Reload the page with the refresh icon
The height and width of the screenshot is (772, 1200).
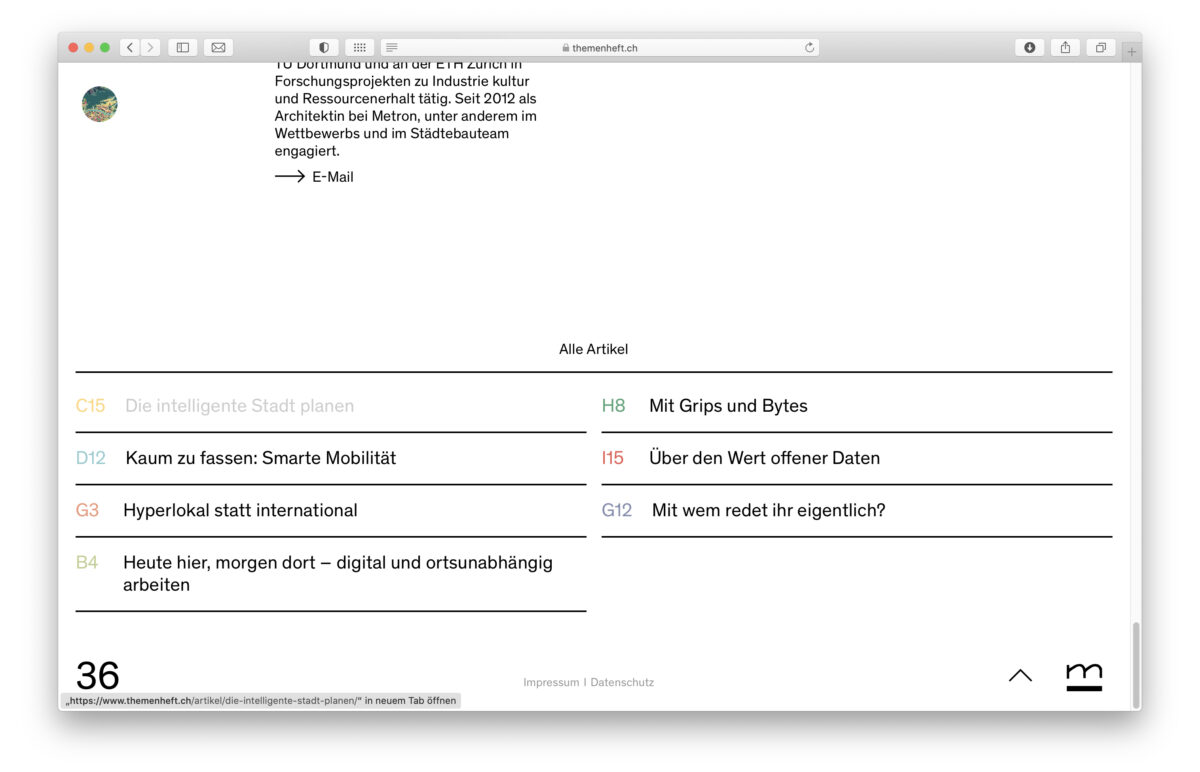(809, 47)
